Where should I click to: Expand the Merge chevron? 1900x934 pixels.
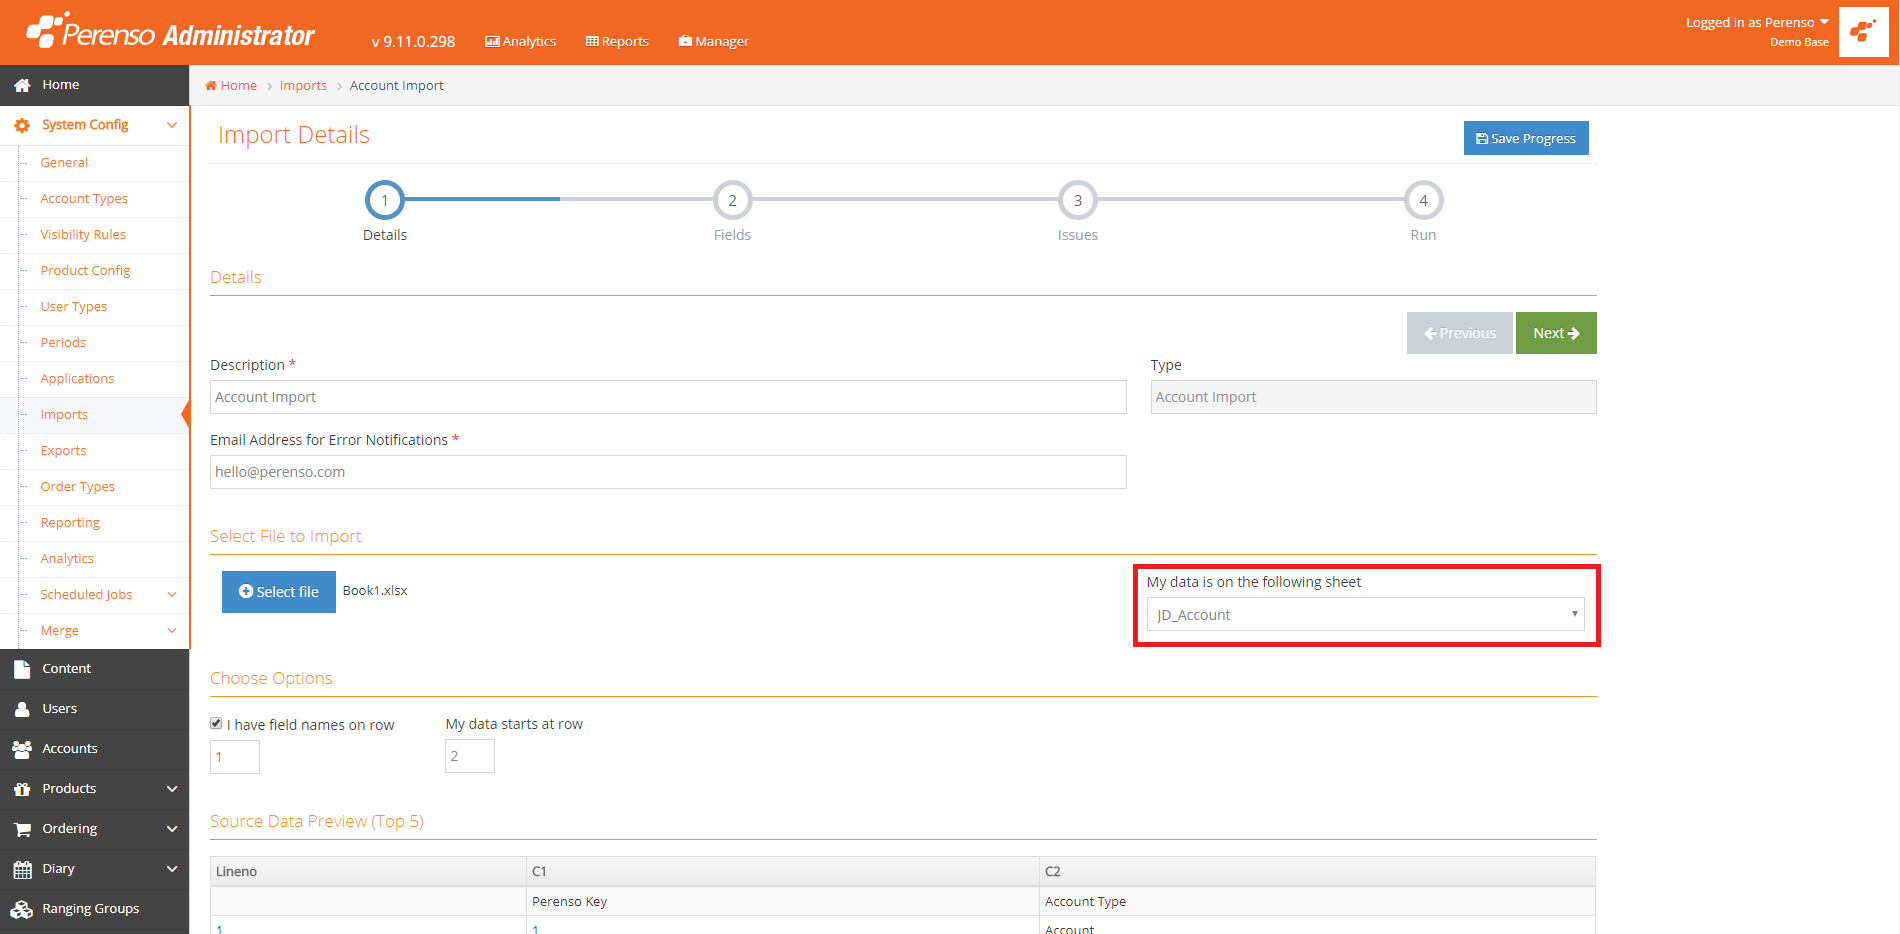[172, 631]
